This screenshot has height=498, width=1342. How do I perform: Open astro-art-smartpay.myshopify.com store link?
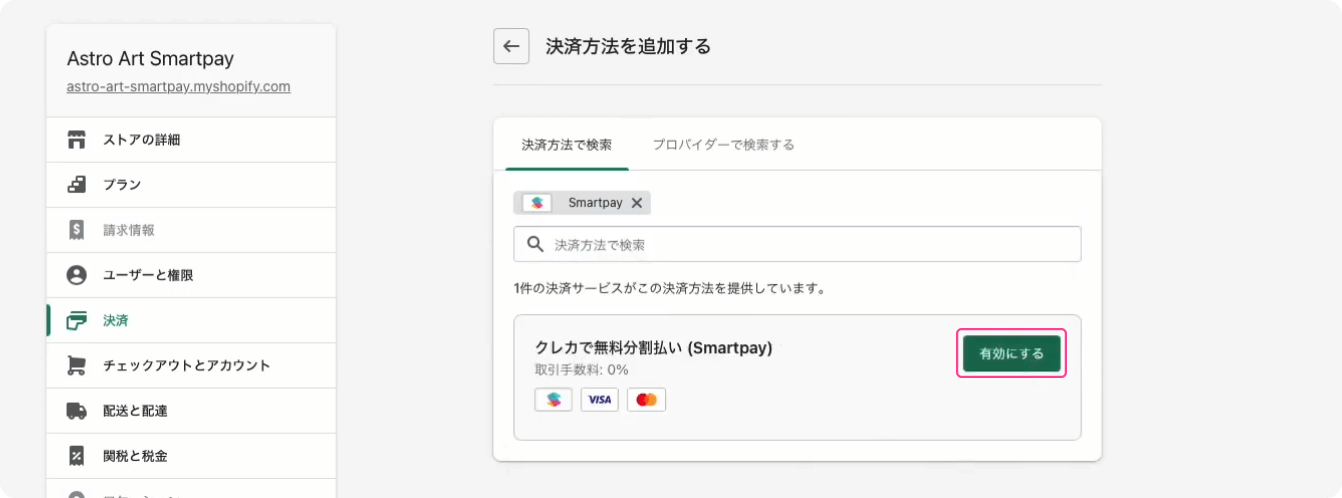(x=179, y=87)
